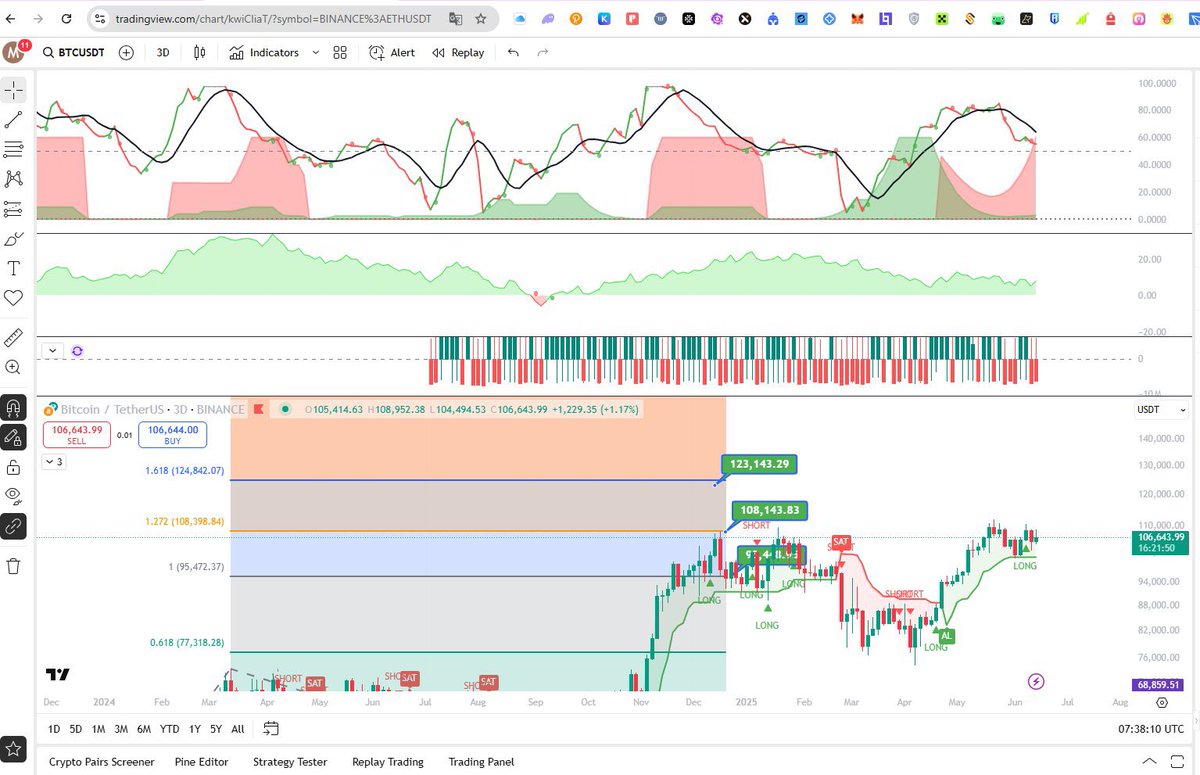Toggle drawings sync link icon
1200x775 pixels.
coord(14,526)
